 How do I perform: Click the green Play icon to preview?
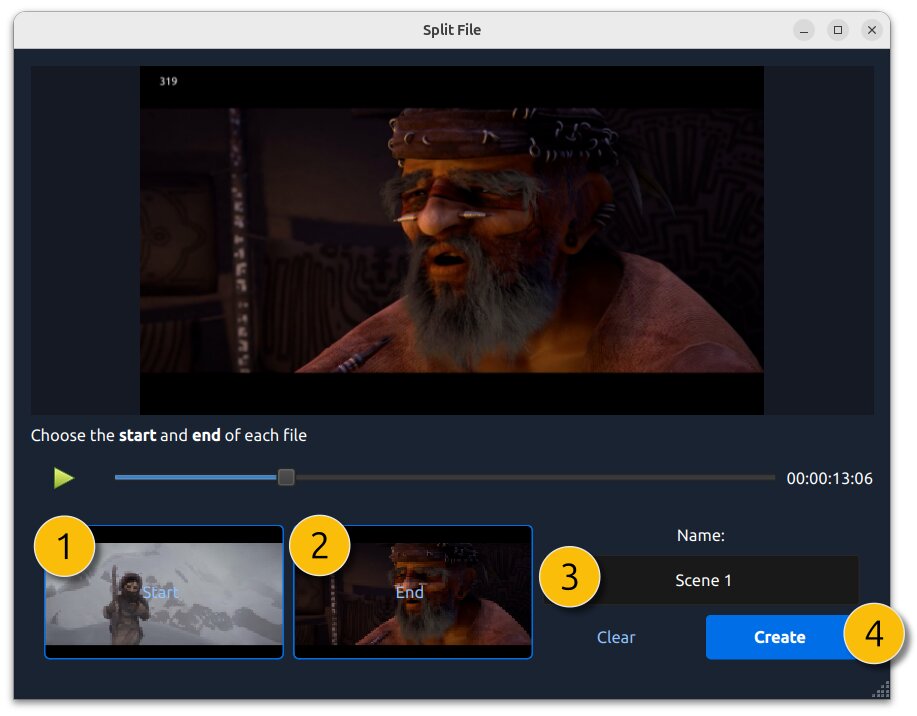[63, 477]
